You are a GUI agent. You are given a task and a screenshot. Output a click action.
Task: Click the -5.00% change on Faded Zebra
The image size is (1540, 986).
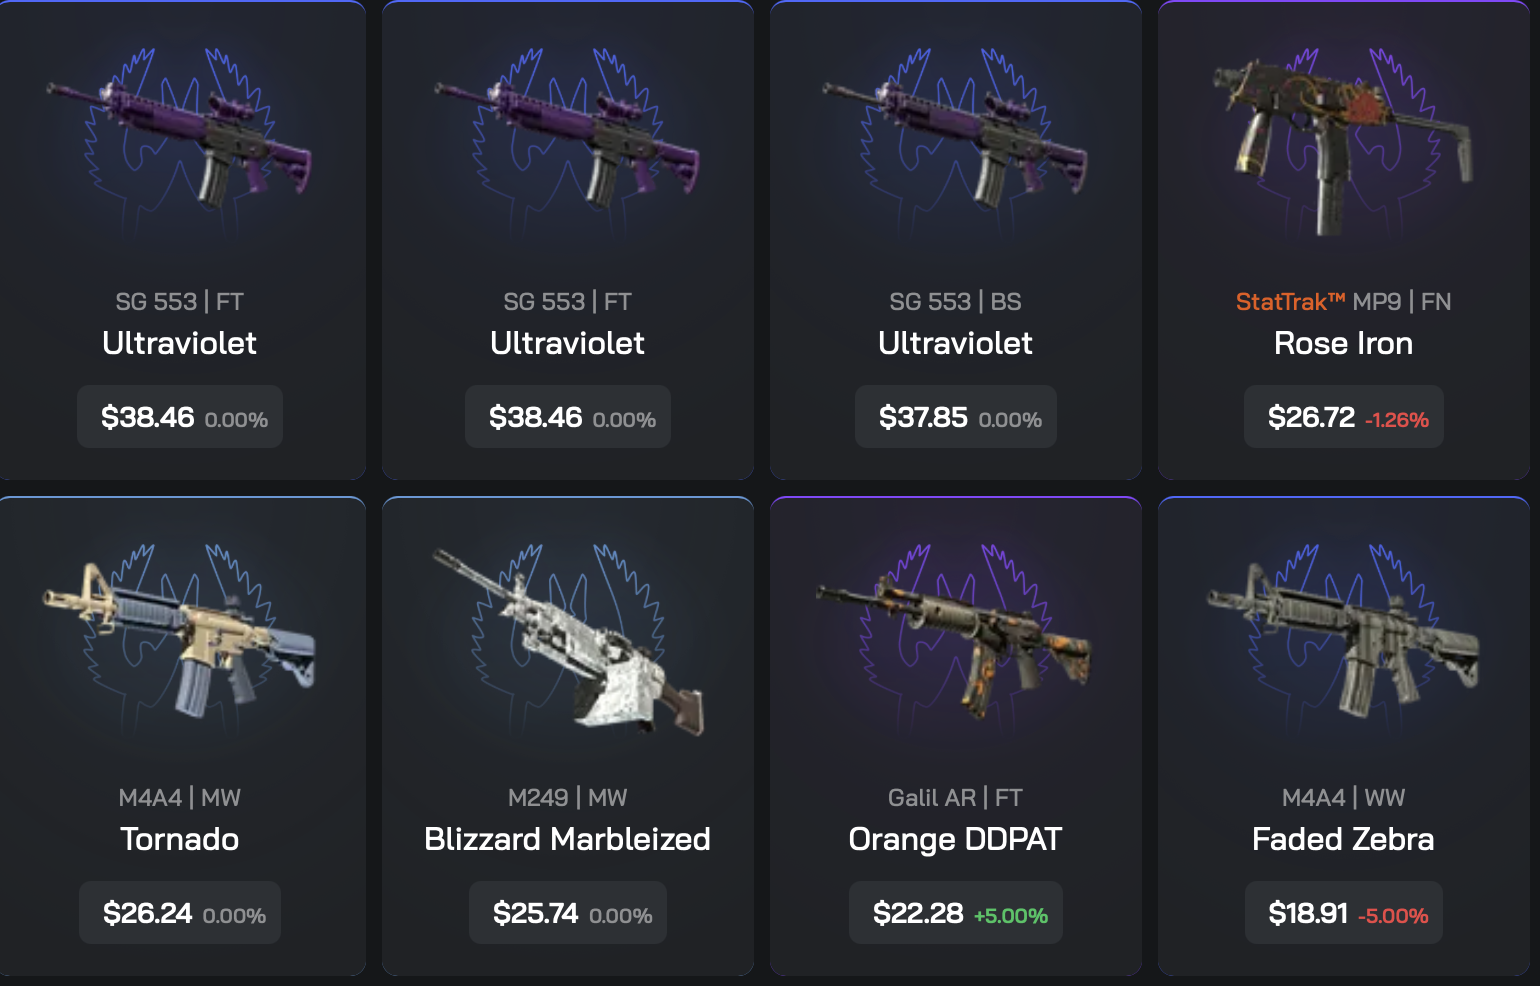1393,916
